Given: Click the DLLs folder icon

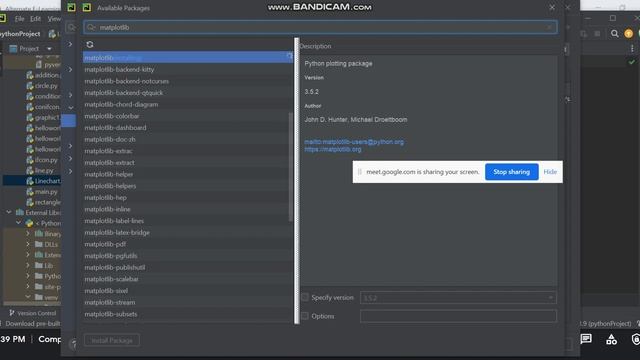Looking at the screenshot, I should click(x=39, y=244).
